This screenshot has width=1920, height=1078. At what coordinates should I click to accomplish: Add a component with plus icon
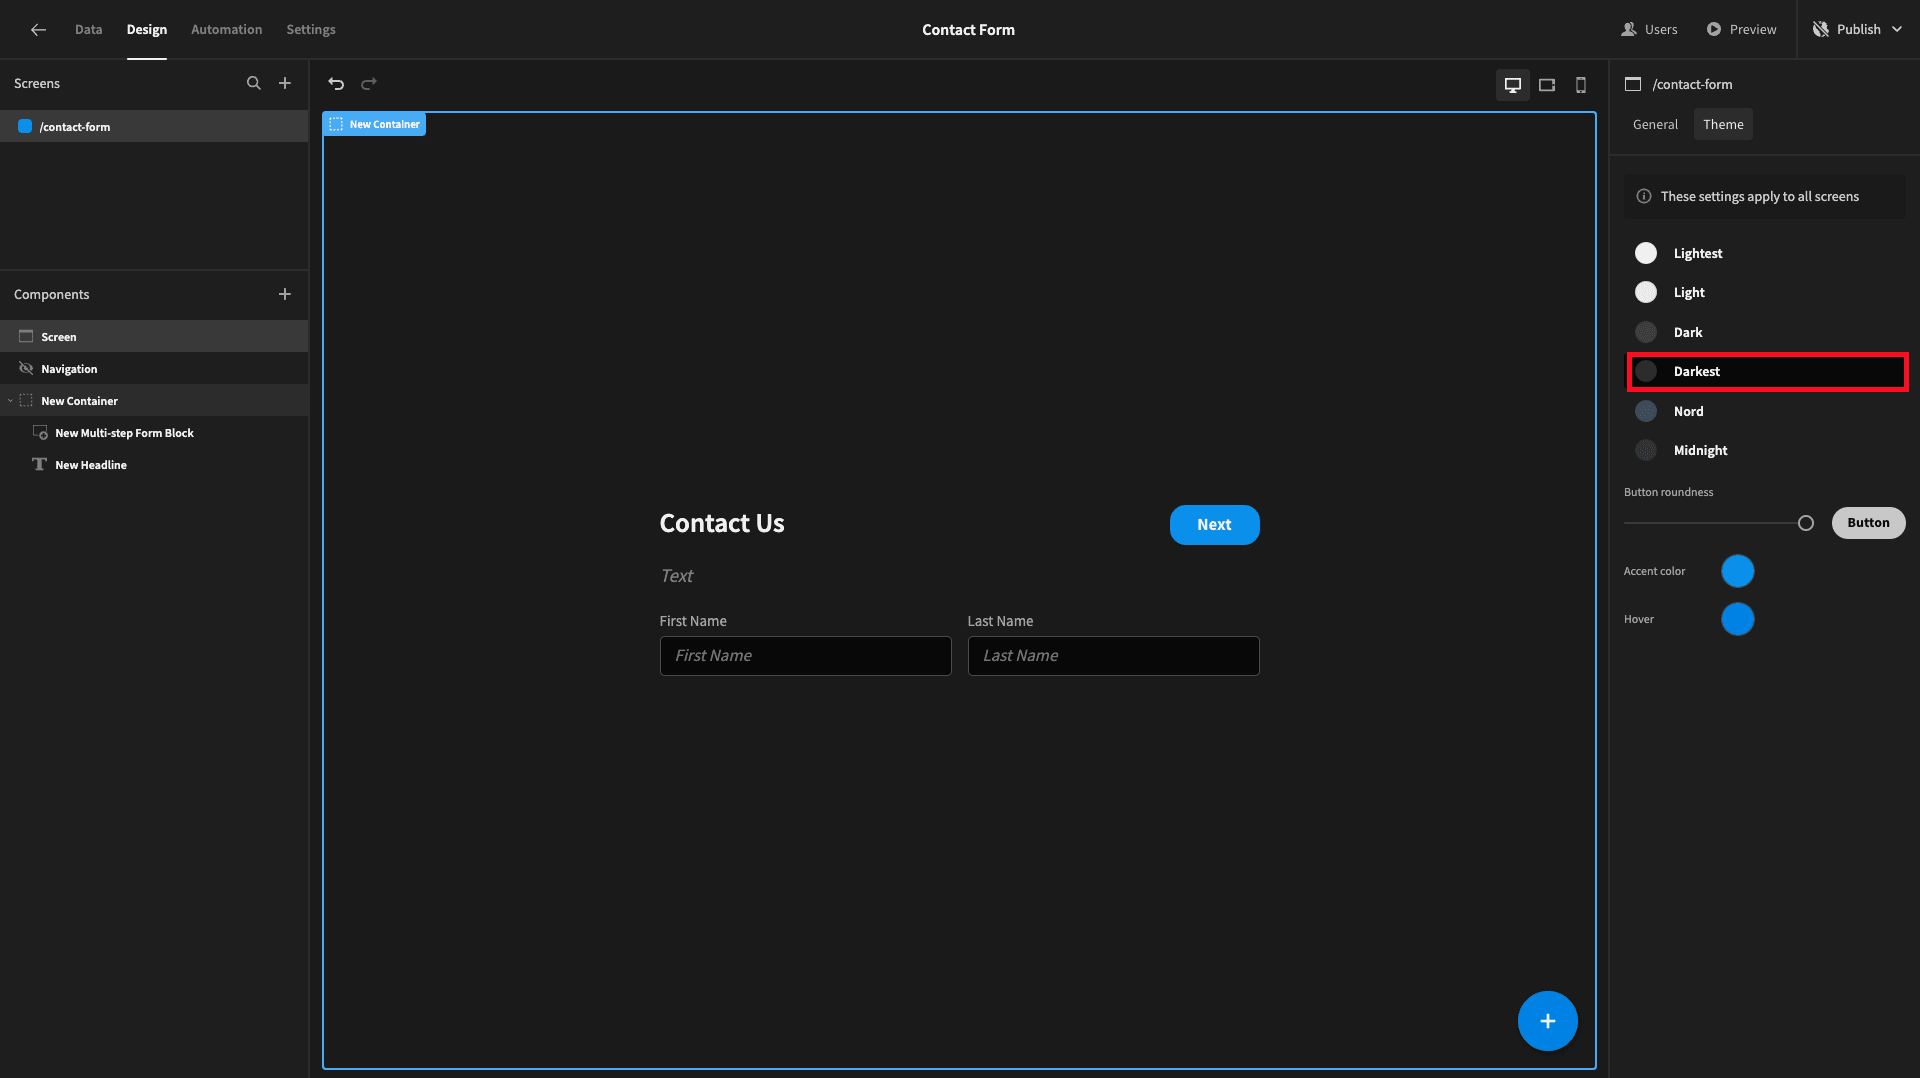pos(285,294)
